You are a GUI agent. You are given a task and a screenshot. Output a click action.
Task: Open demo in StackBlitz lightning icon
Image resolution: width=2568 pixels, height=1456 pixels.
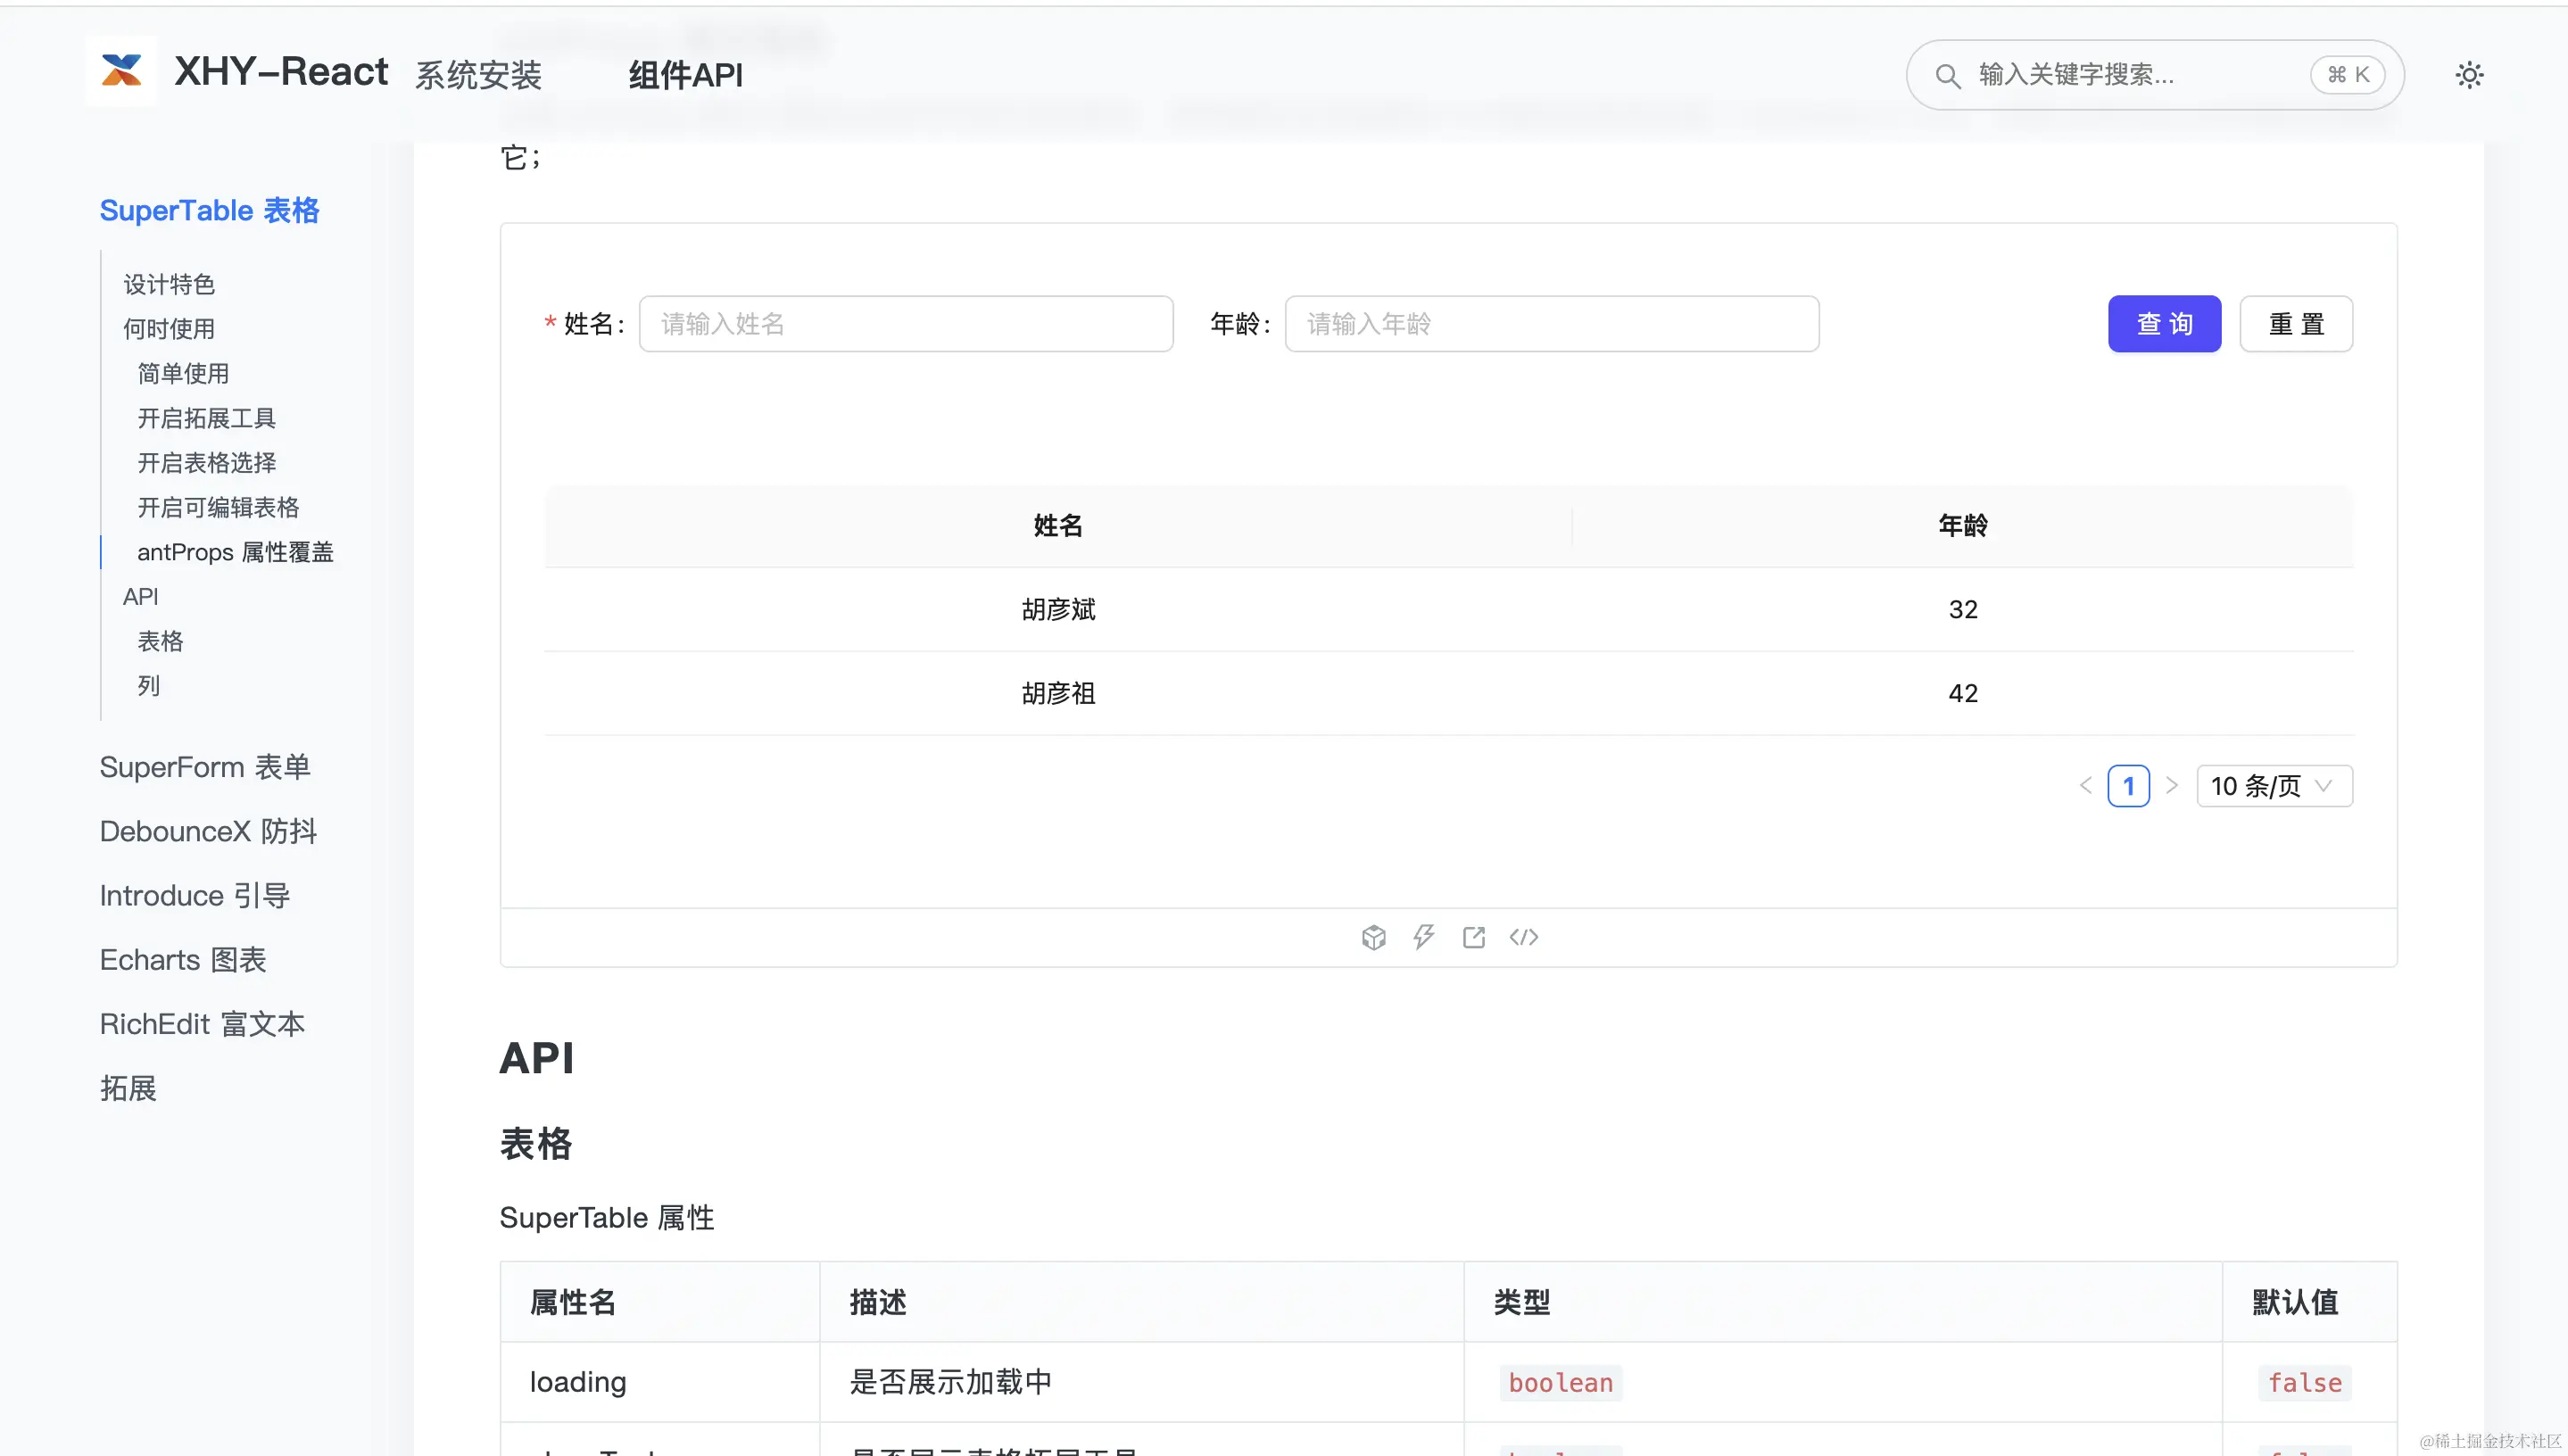[x=1423, y=937]
